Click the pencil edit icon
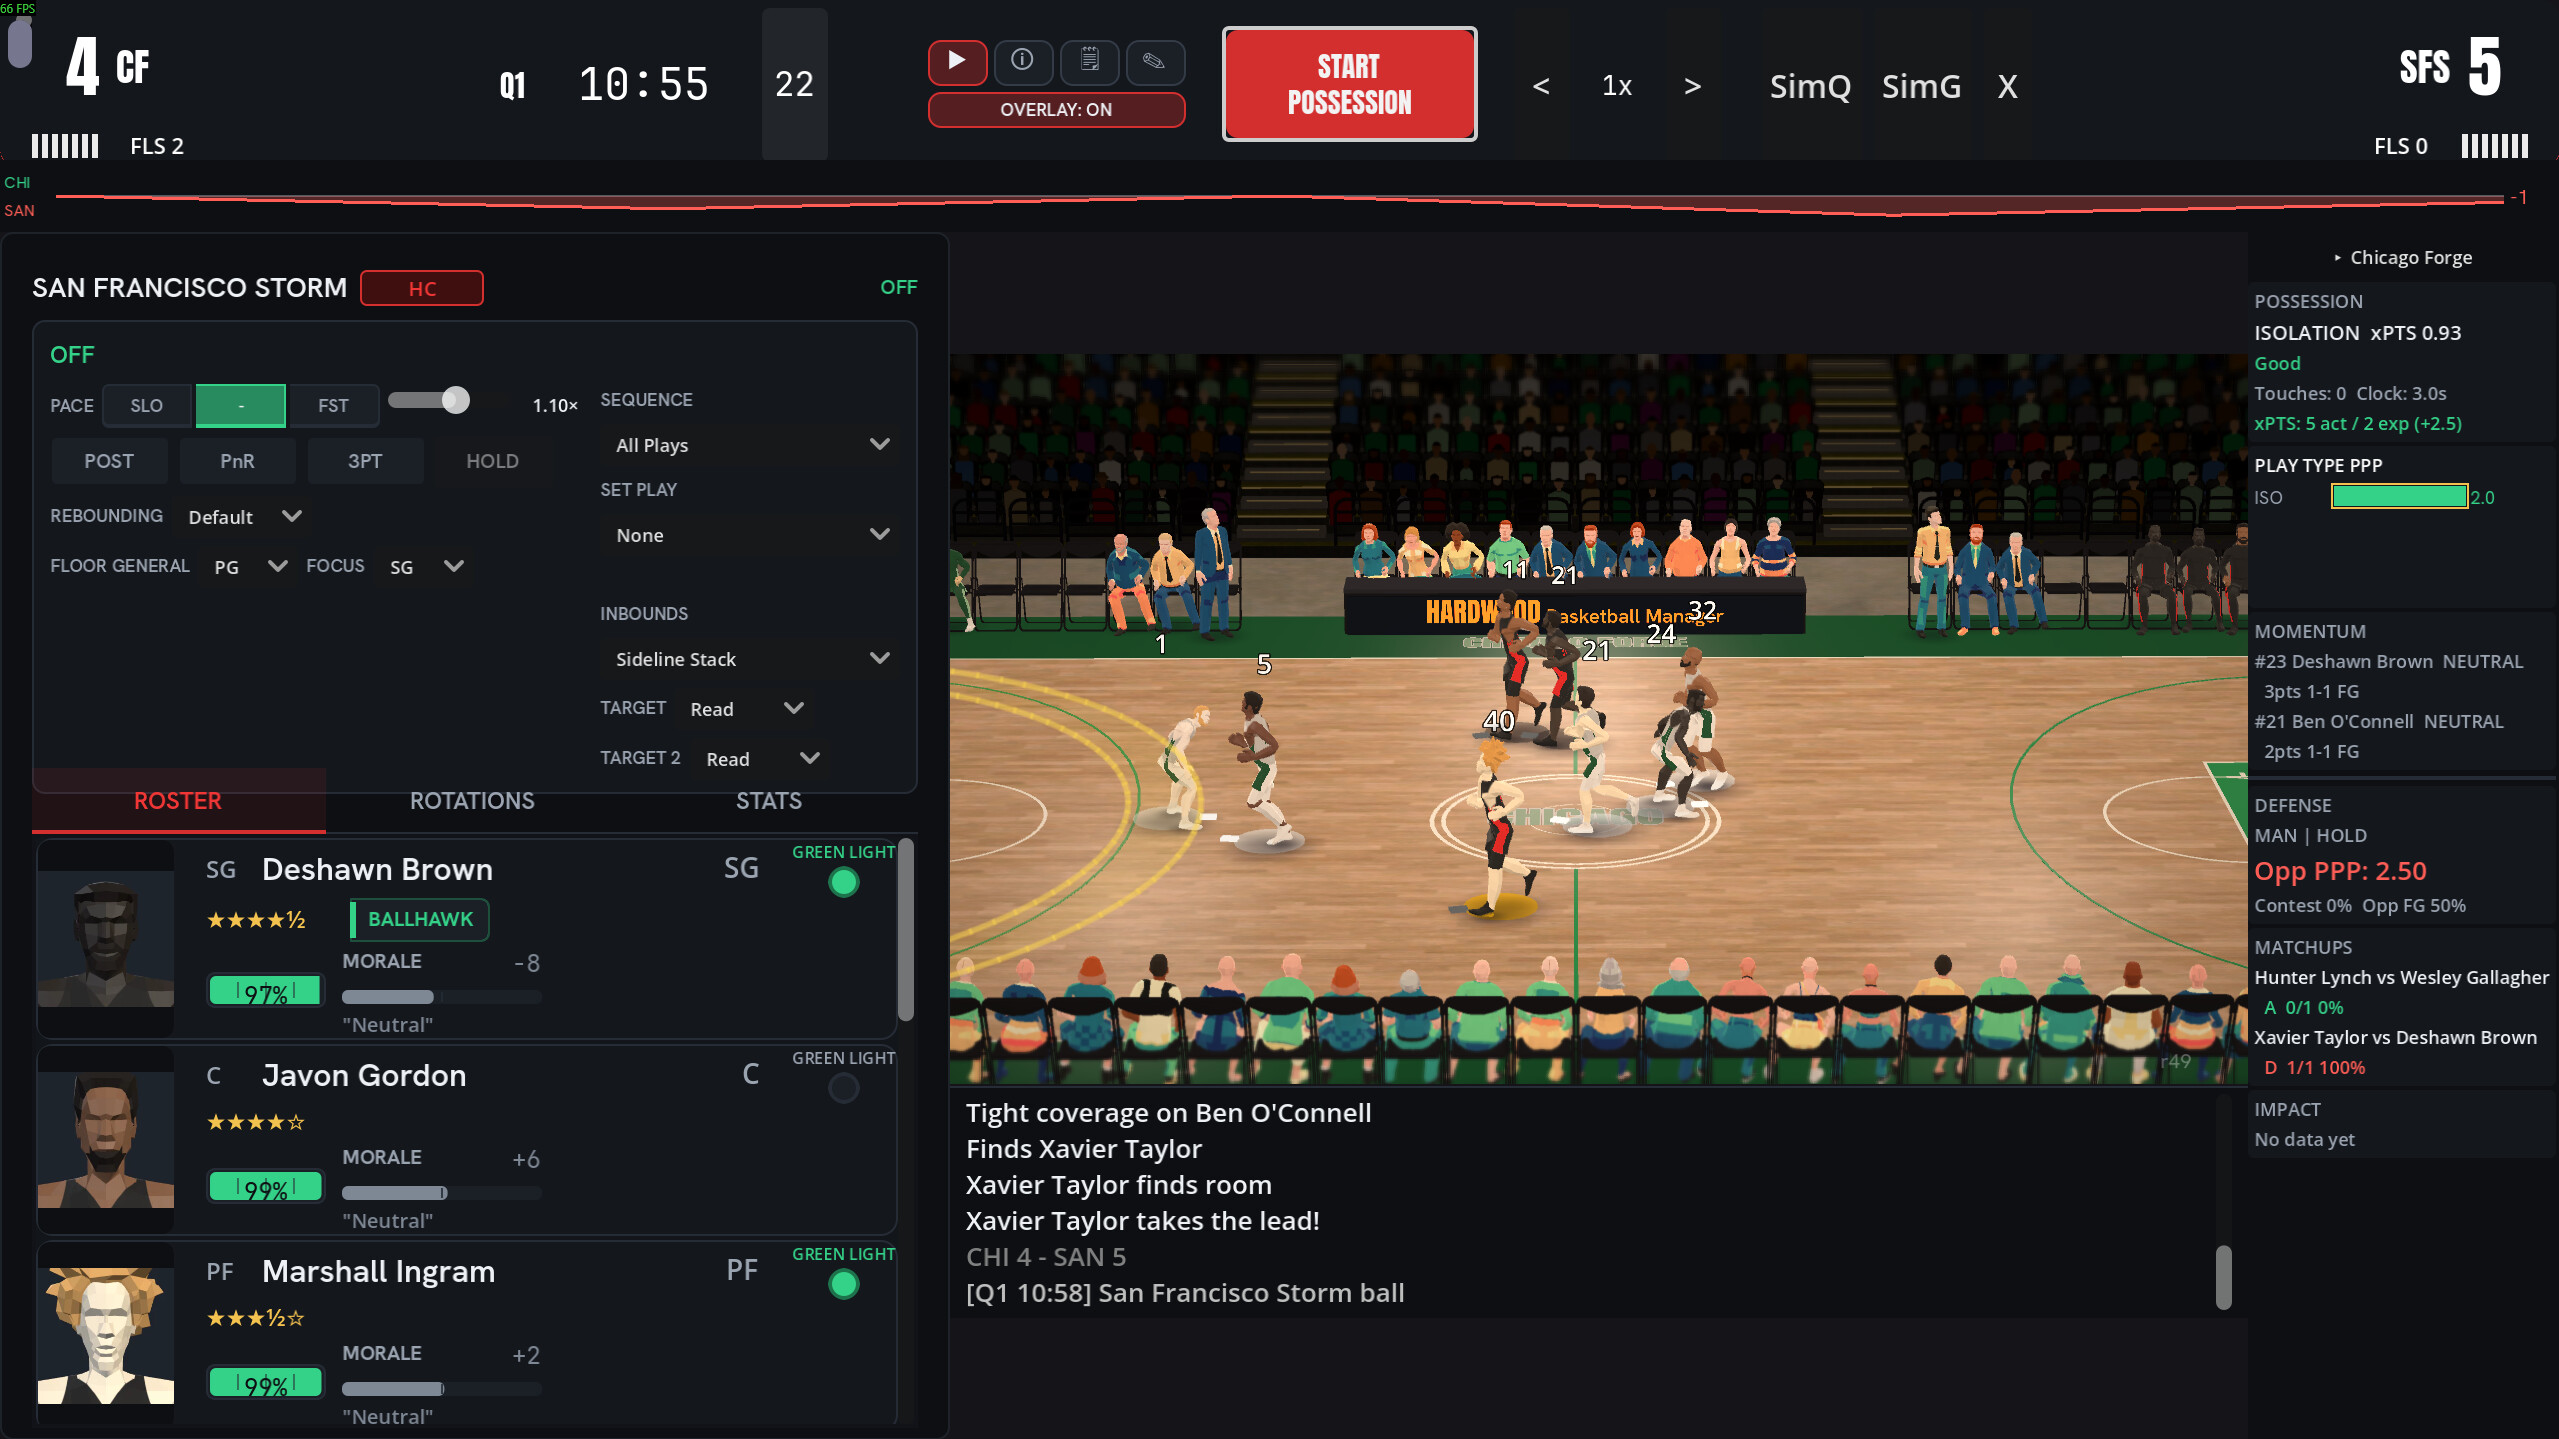2559x1439 pixels. 1155,62
